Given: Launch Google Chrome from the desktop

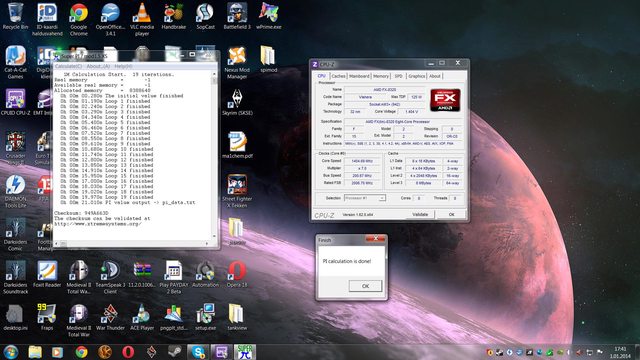Looking at the screenshot, I should 79,19.
